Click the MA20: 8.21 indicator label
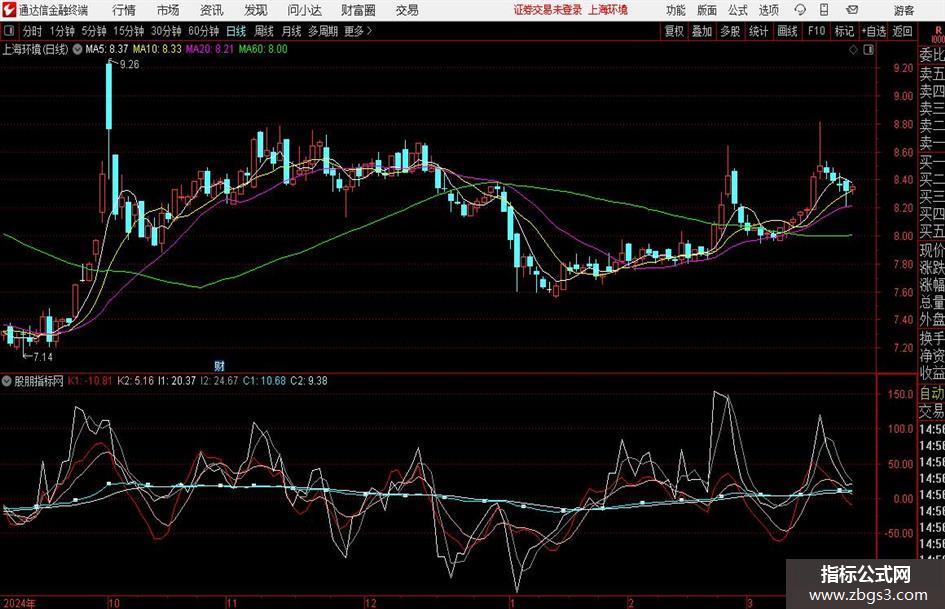945x609 pixels. (x=210, y=49)
